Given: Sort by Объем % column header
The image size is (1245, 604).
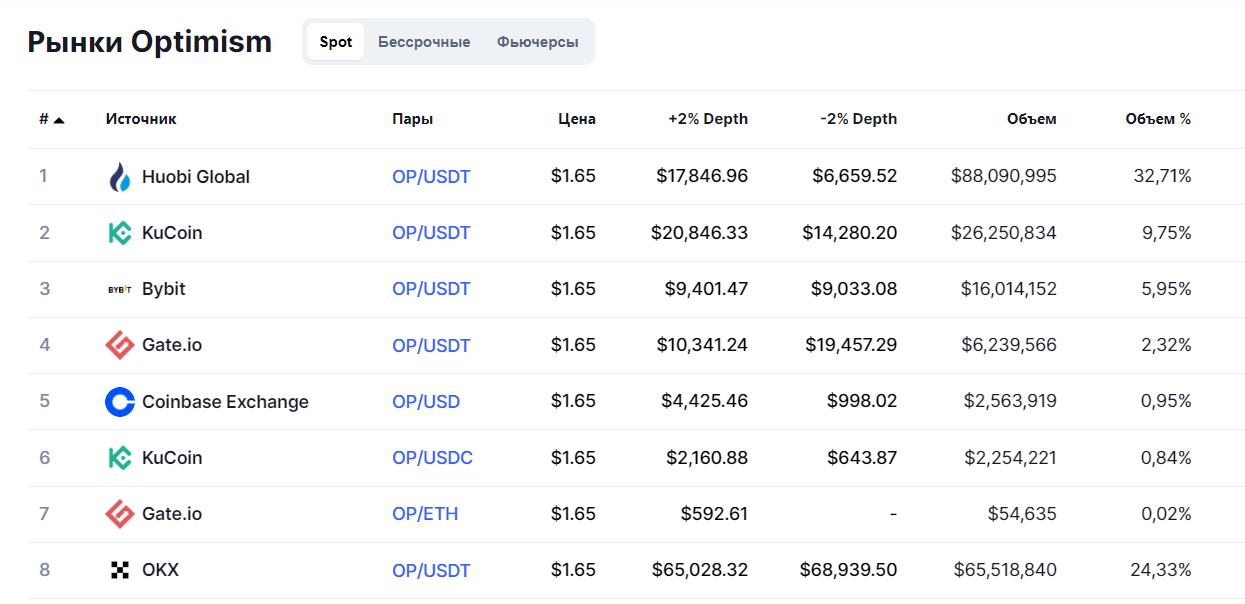Looking at the screenshot, I should coord(1158,119).
